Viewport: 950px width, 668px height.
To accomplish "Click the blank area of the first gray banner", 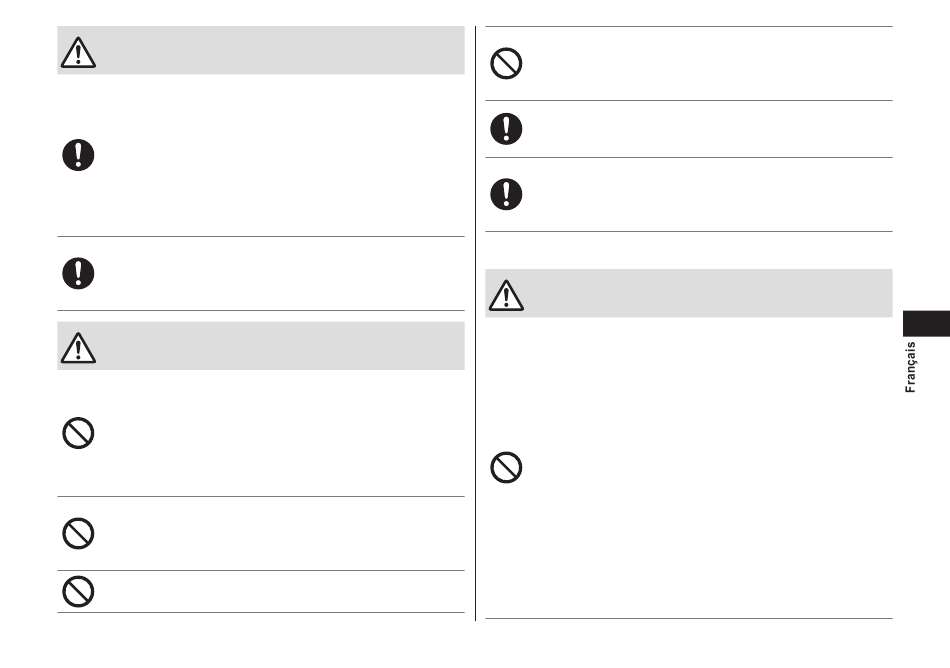I will click(280, 50).
